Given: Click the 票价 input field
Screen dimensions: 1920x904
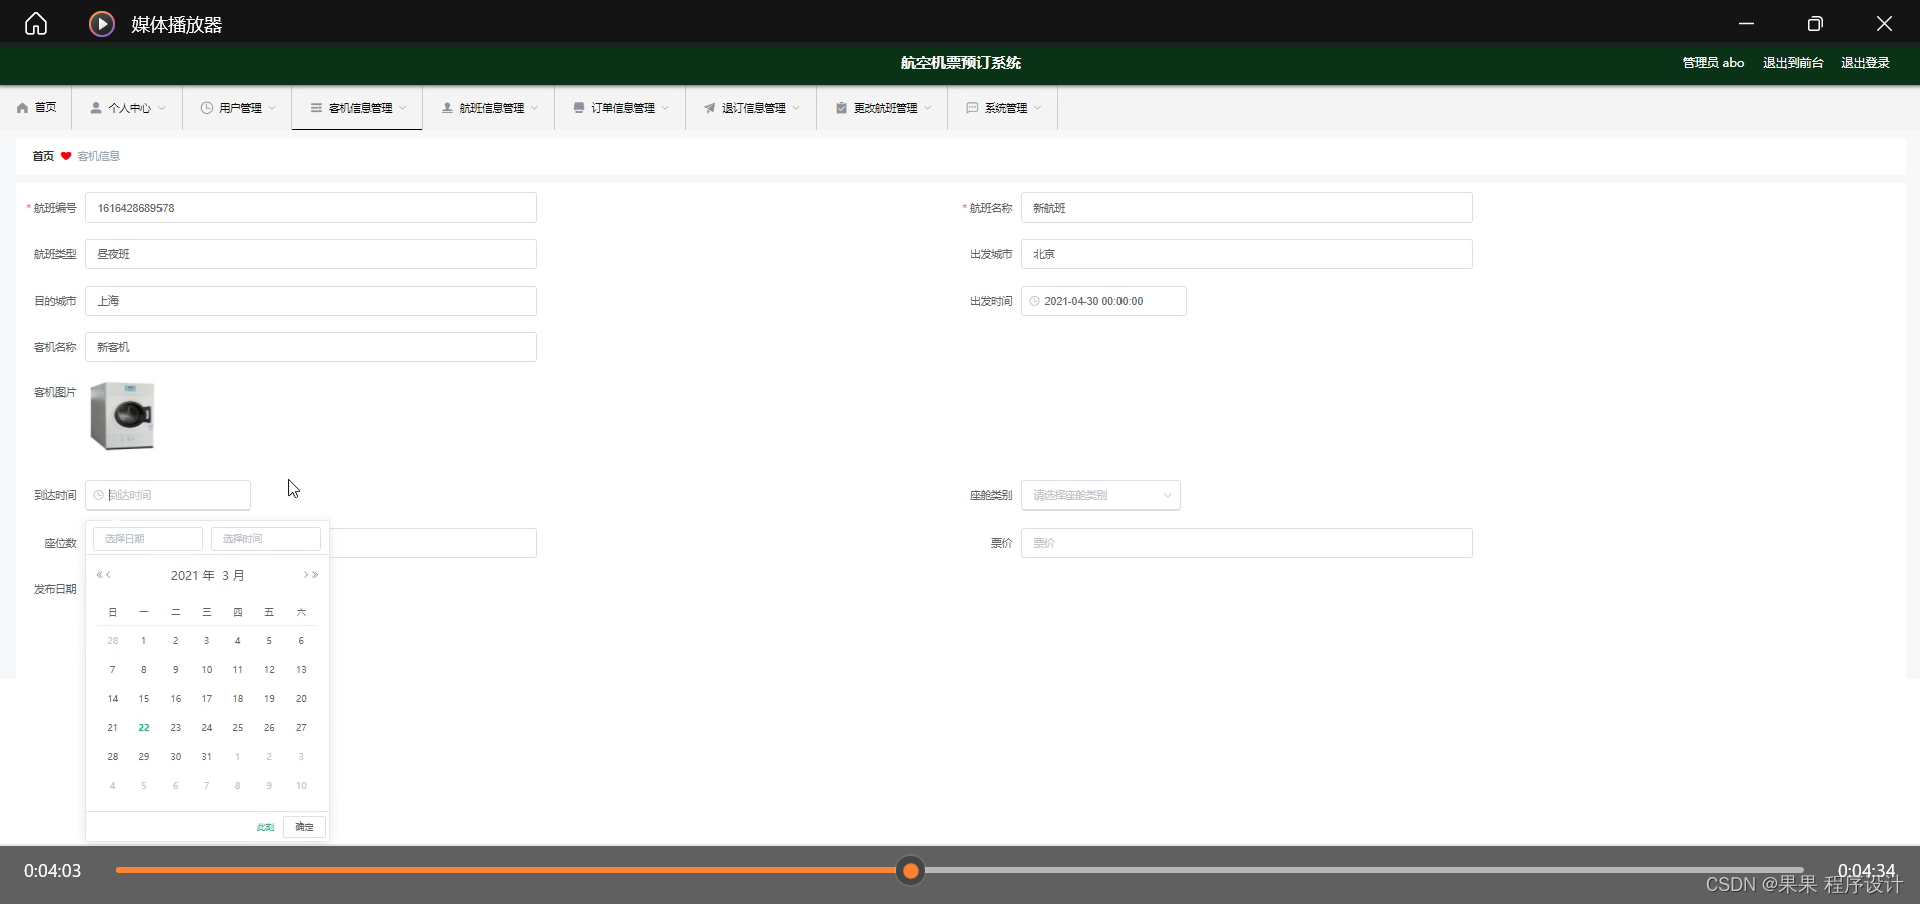Looking at the screenshot, I should tap(1247, 543).
